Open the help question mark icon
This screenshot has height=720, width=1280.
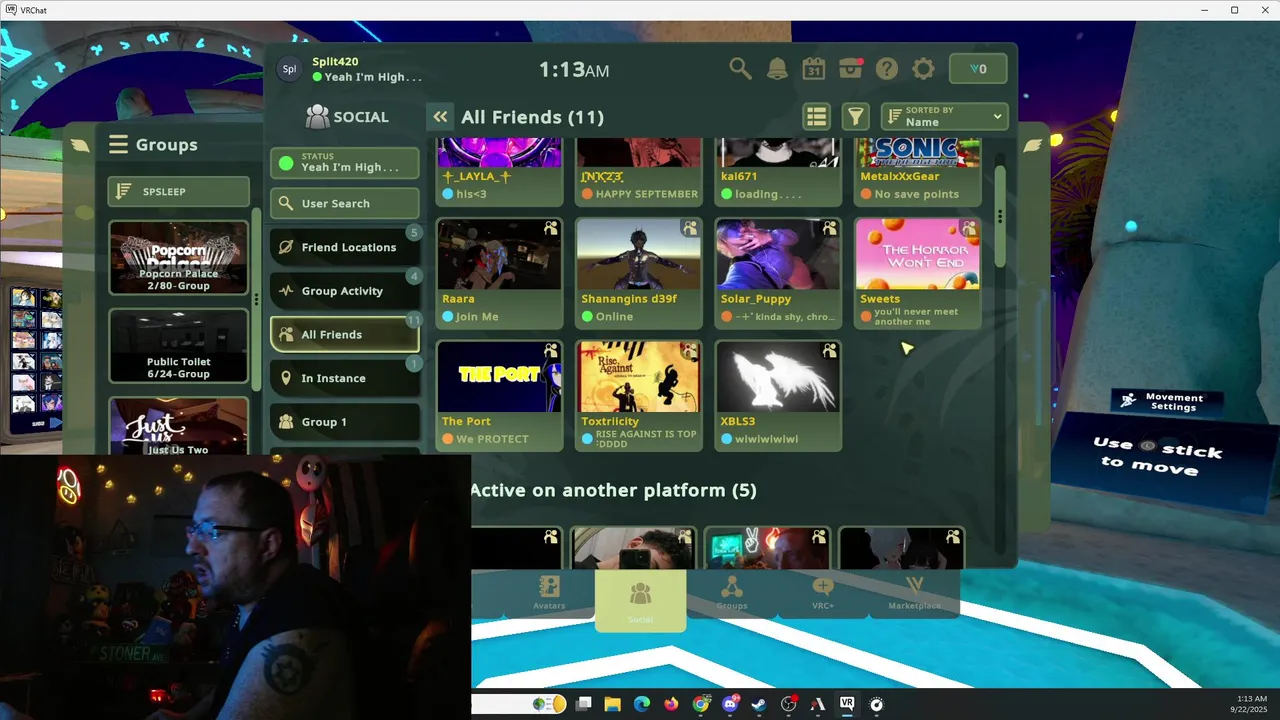(x=887, y=69)
